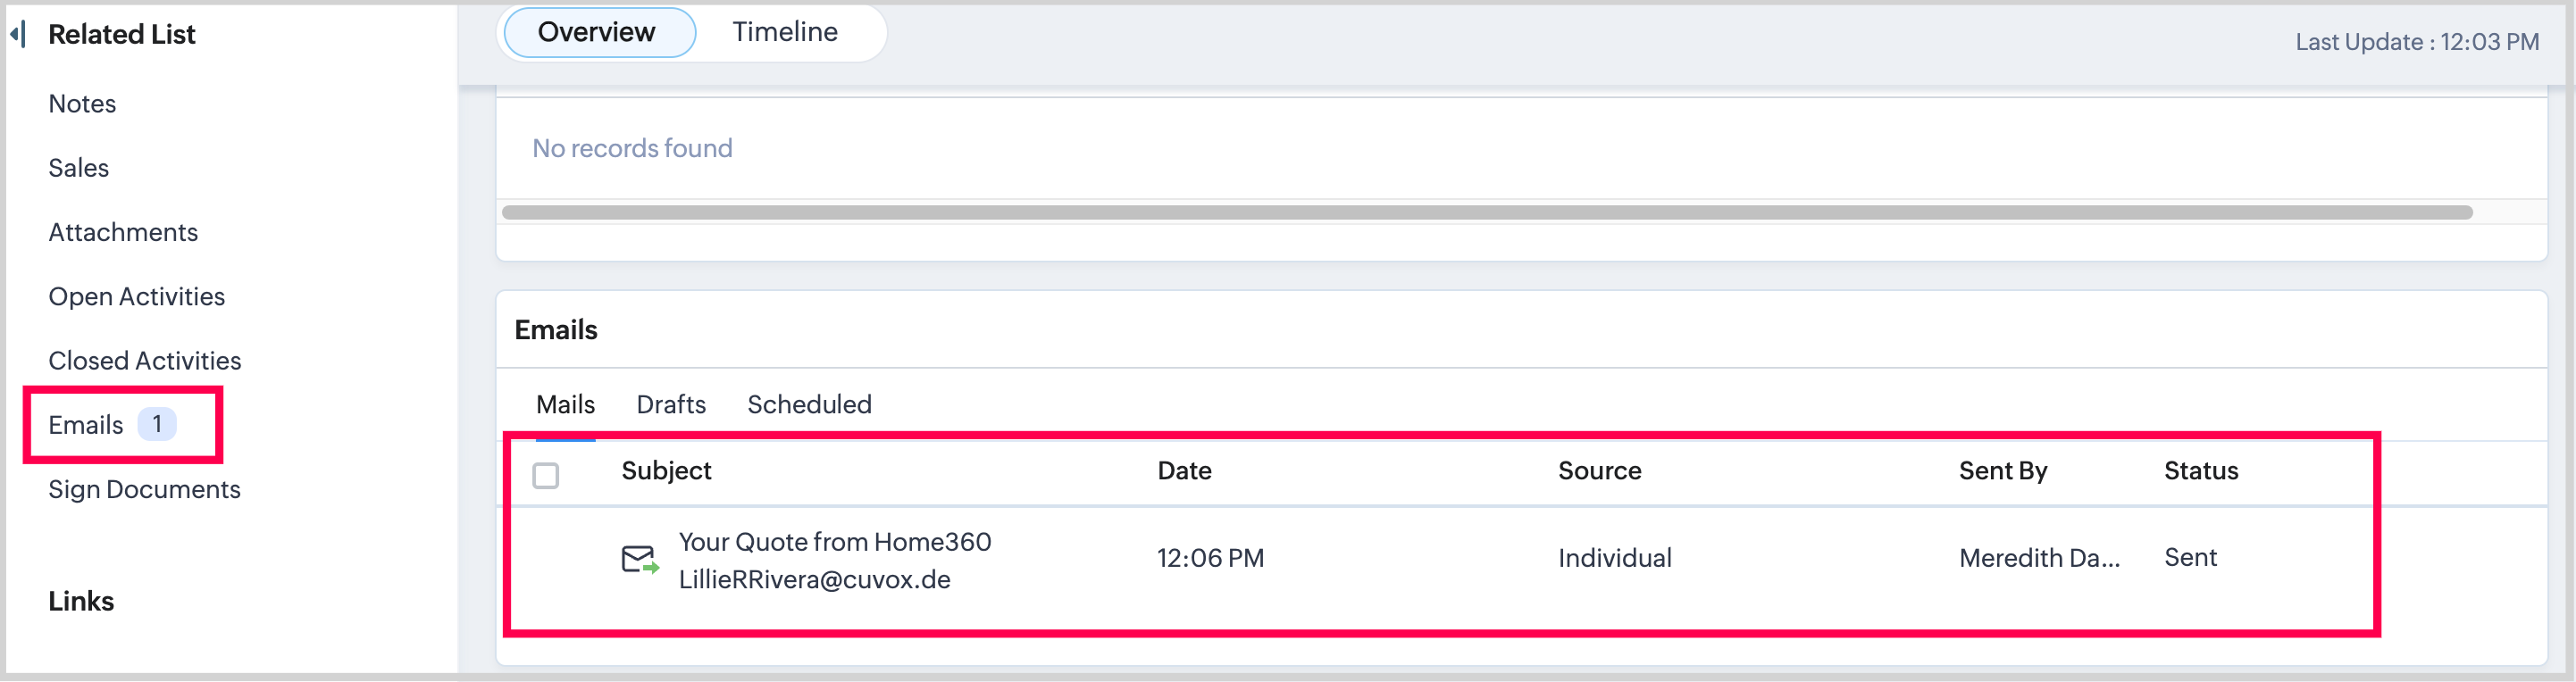Screen dimensions: 2576x682
Task: Tick the select-all checkbox beside Subject
Action: pyautogui.click(x=546, y=475)
